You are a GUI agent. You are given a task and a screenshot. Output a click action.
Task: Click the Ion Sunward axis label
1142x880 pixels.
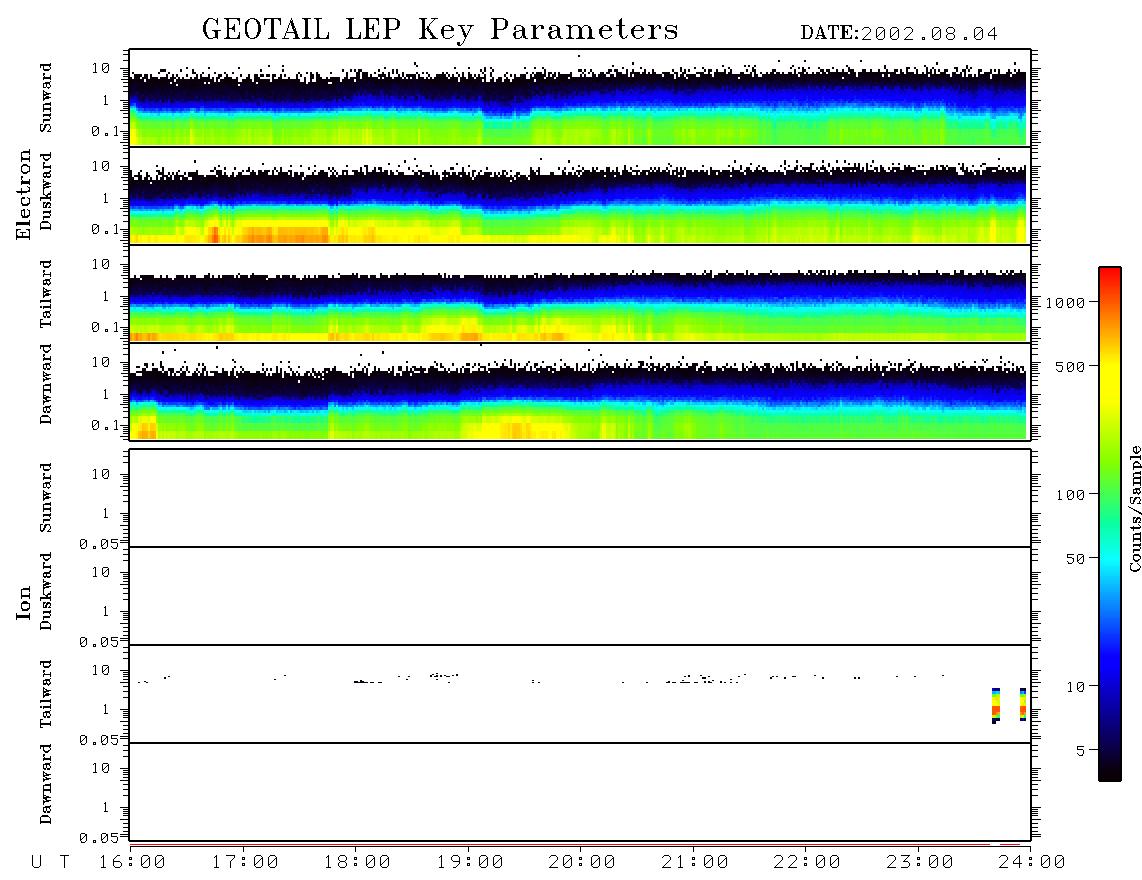(x=46, y=497)
